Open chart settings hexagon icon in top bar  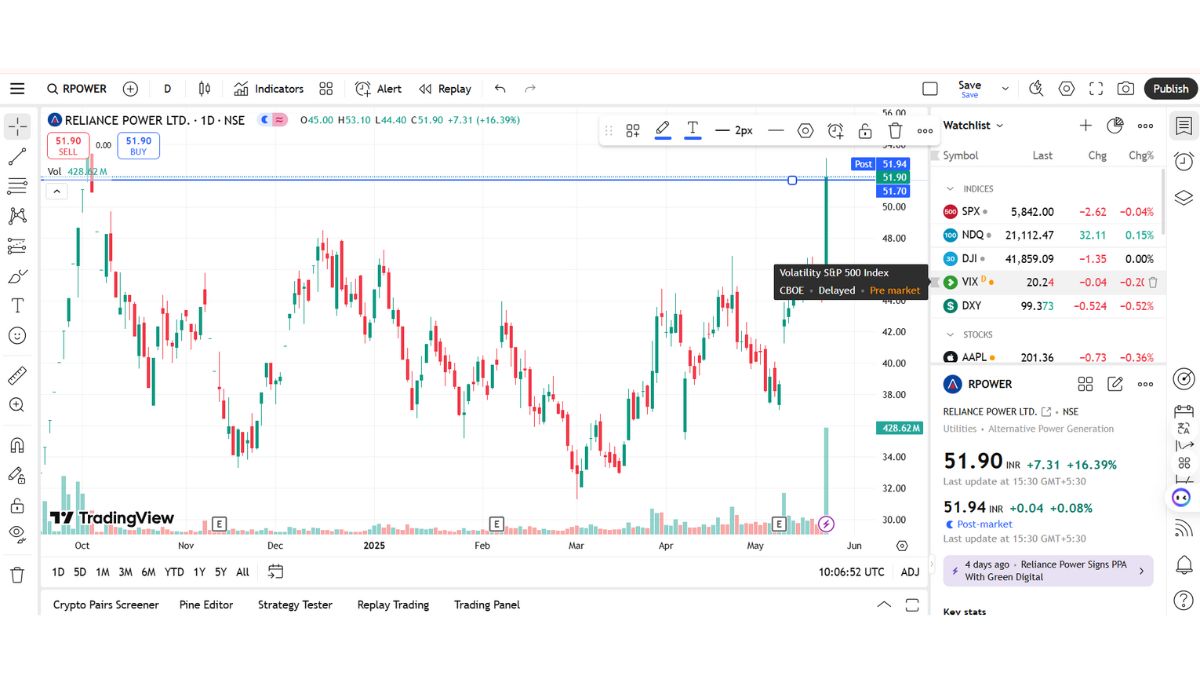click(x=1066, y=89)
